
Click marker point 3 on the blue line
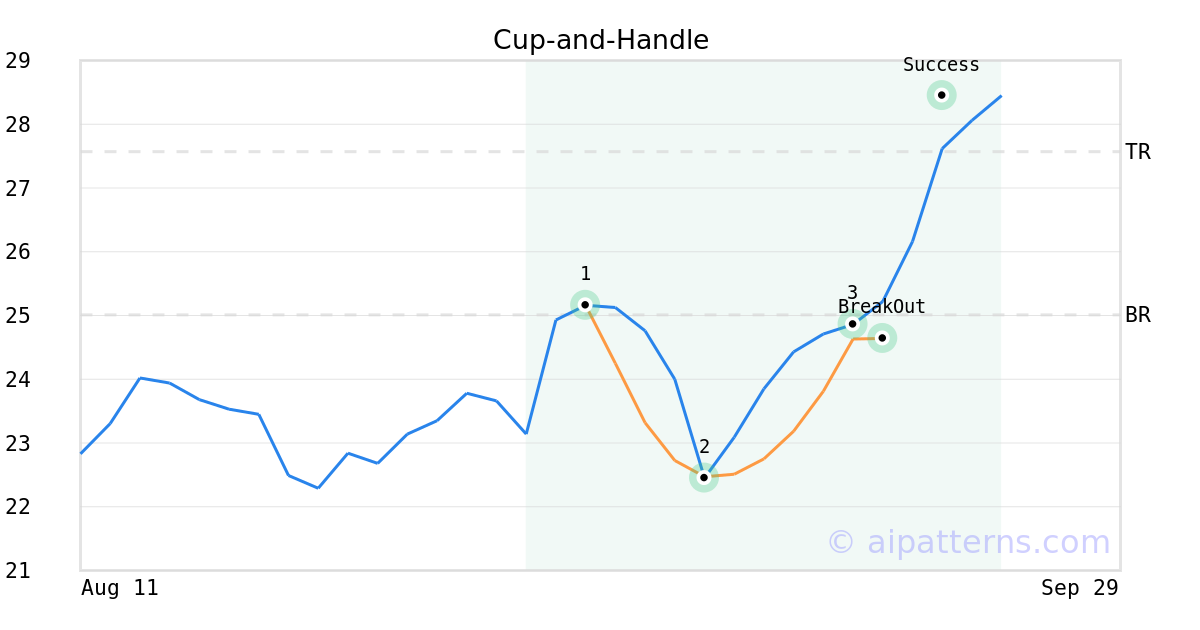pos(852,323)
